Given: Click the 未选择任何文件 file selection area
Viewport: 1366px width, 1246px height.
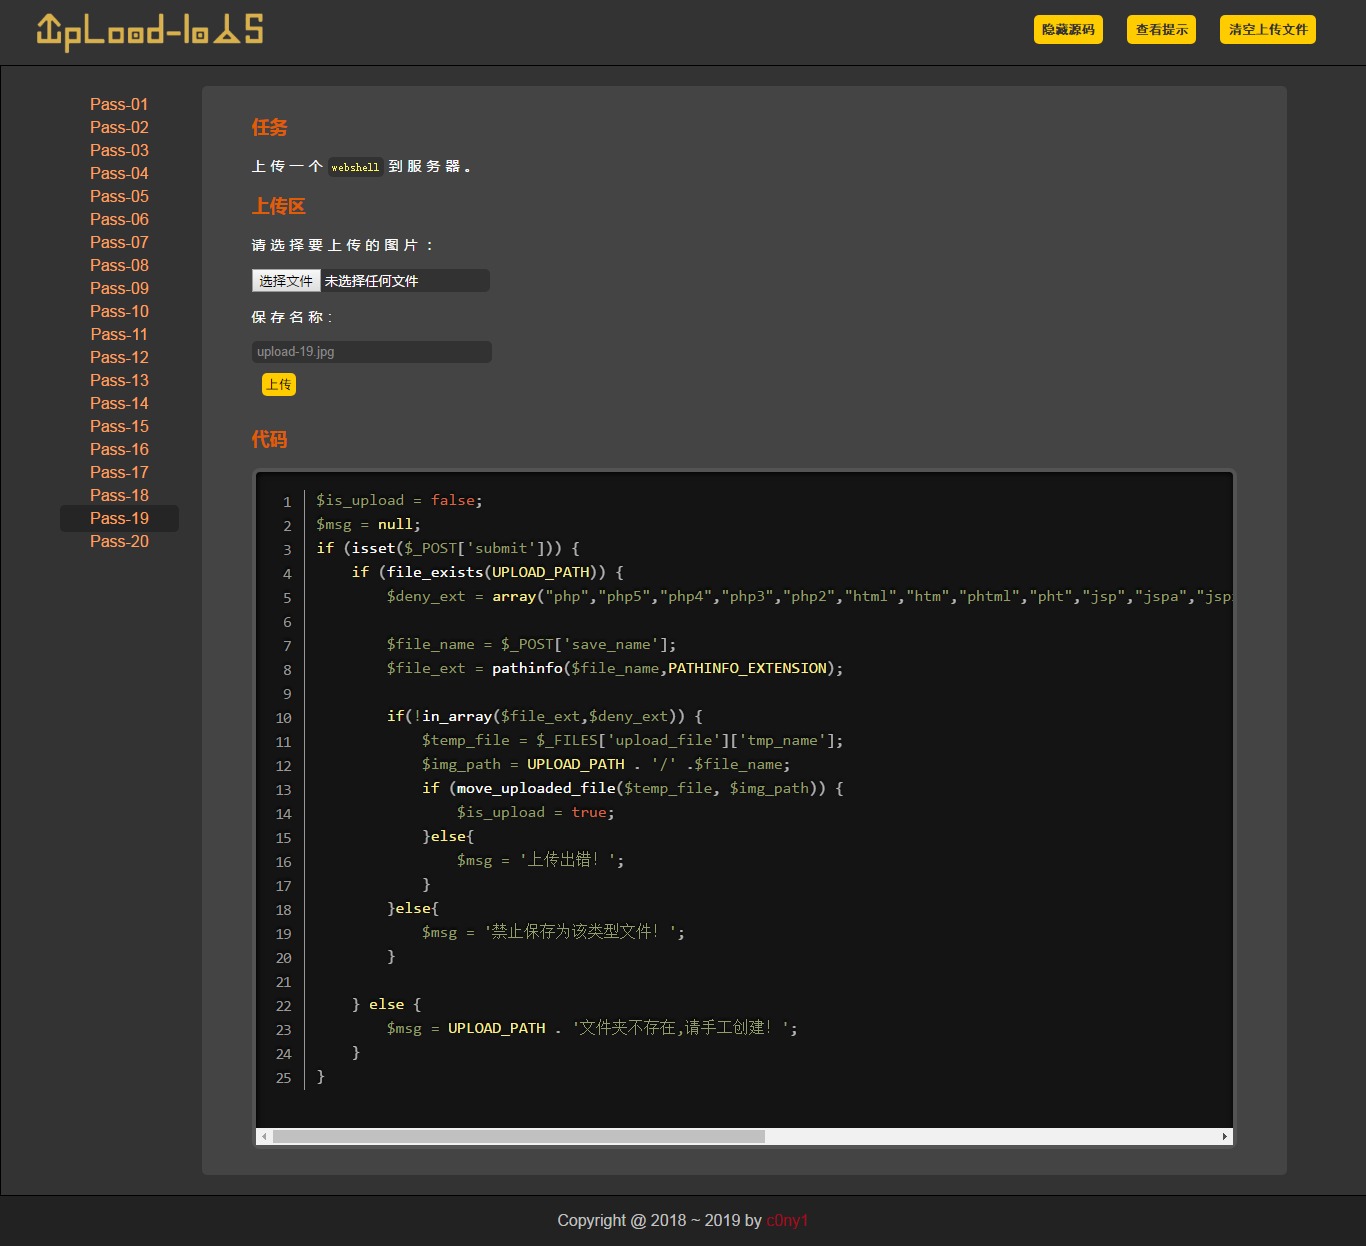Looking at the screenshot, I should pyautogui.click(x=405, y=281).
